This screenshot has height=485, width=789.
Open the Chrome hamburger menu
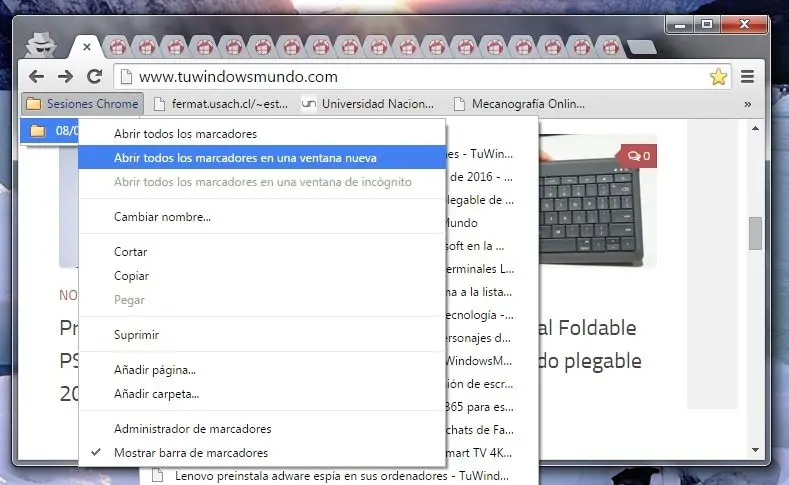click(x=747, y=76)
